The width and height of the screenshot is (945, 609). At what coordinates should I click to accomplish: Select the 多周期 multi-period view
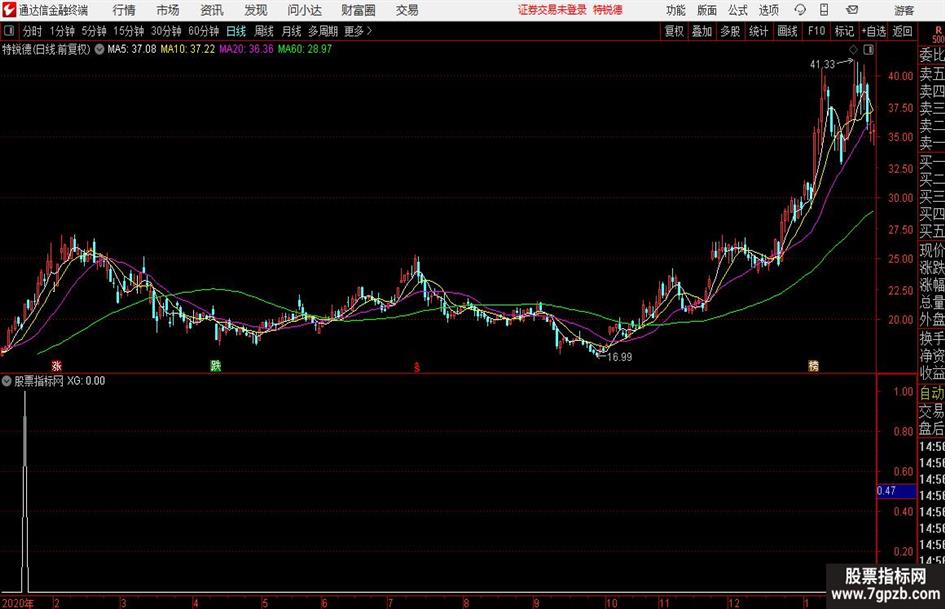pyautogui.click(x=323, y=31)
